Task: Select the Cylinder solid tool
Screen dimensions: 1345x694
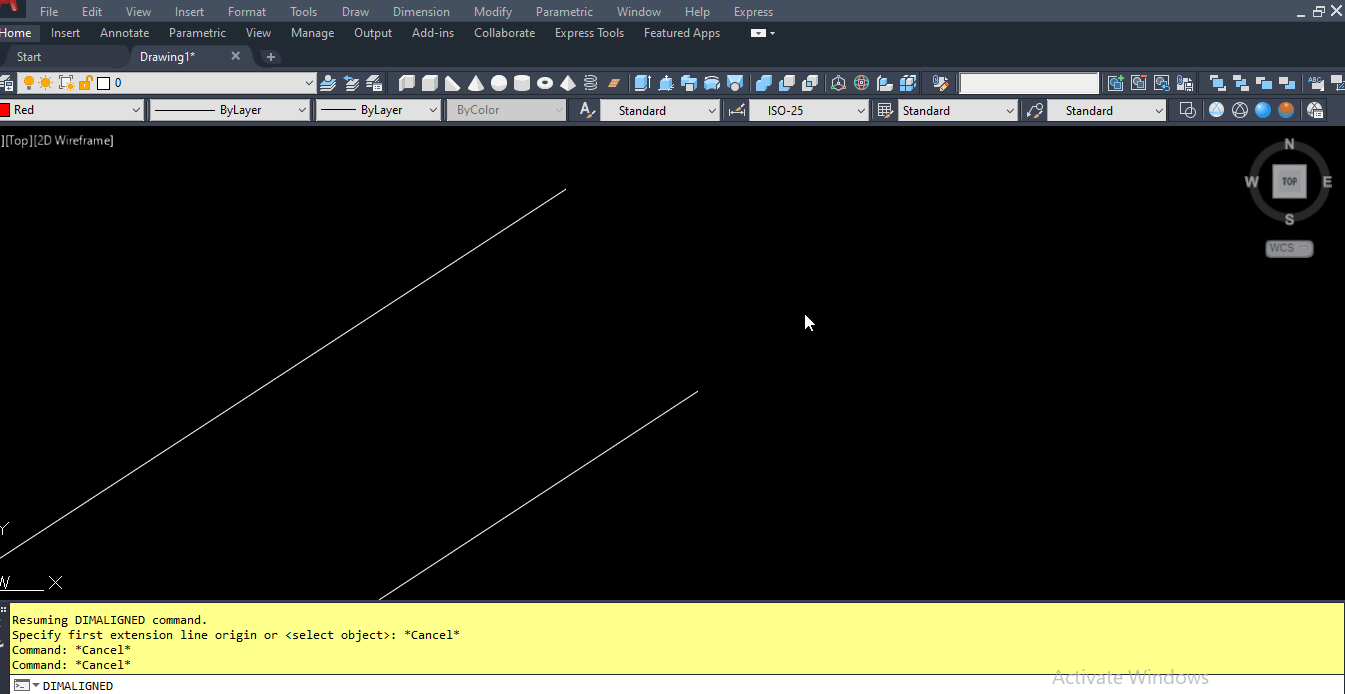Action: coord(521,83)
